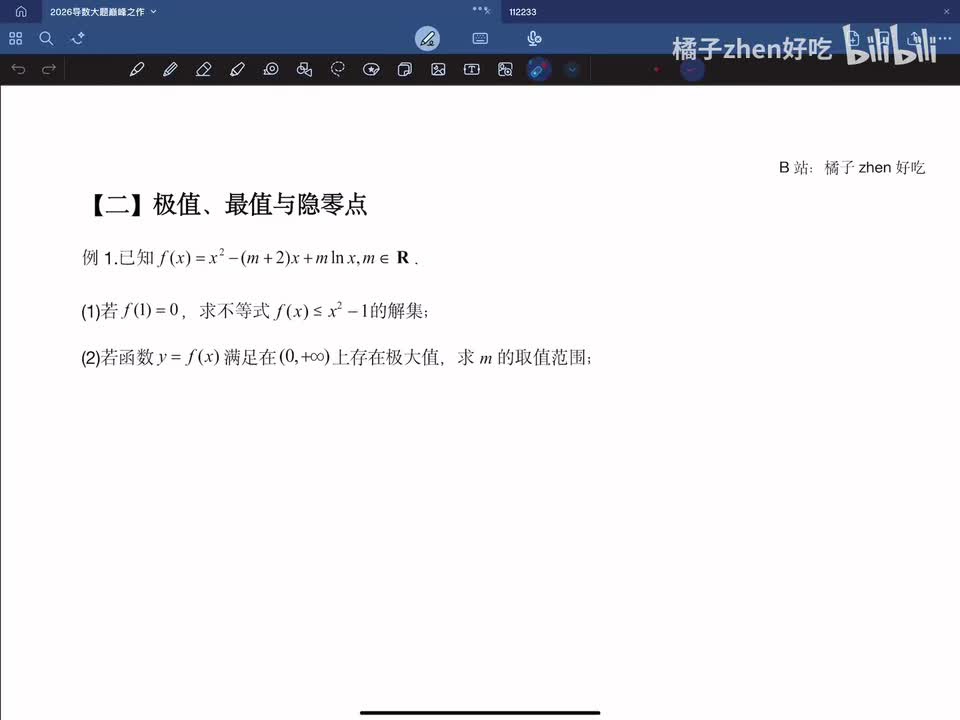Select the Shapes tool
Screen dimensions: 960x720
[x=304, y=69]
